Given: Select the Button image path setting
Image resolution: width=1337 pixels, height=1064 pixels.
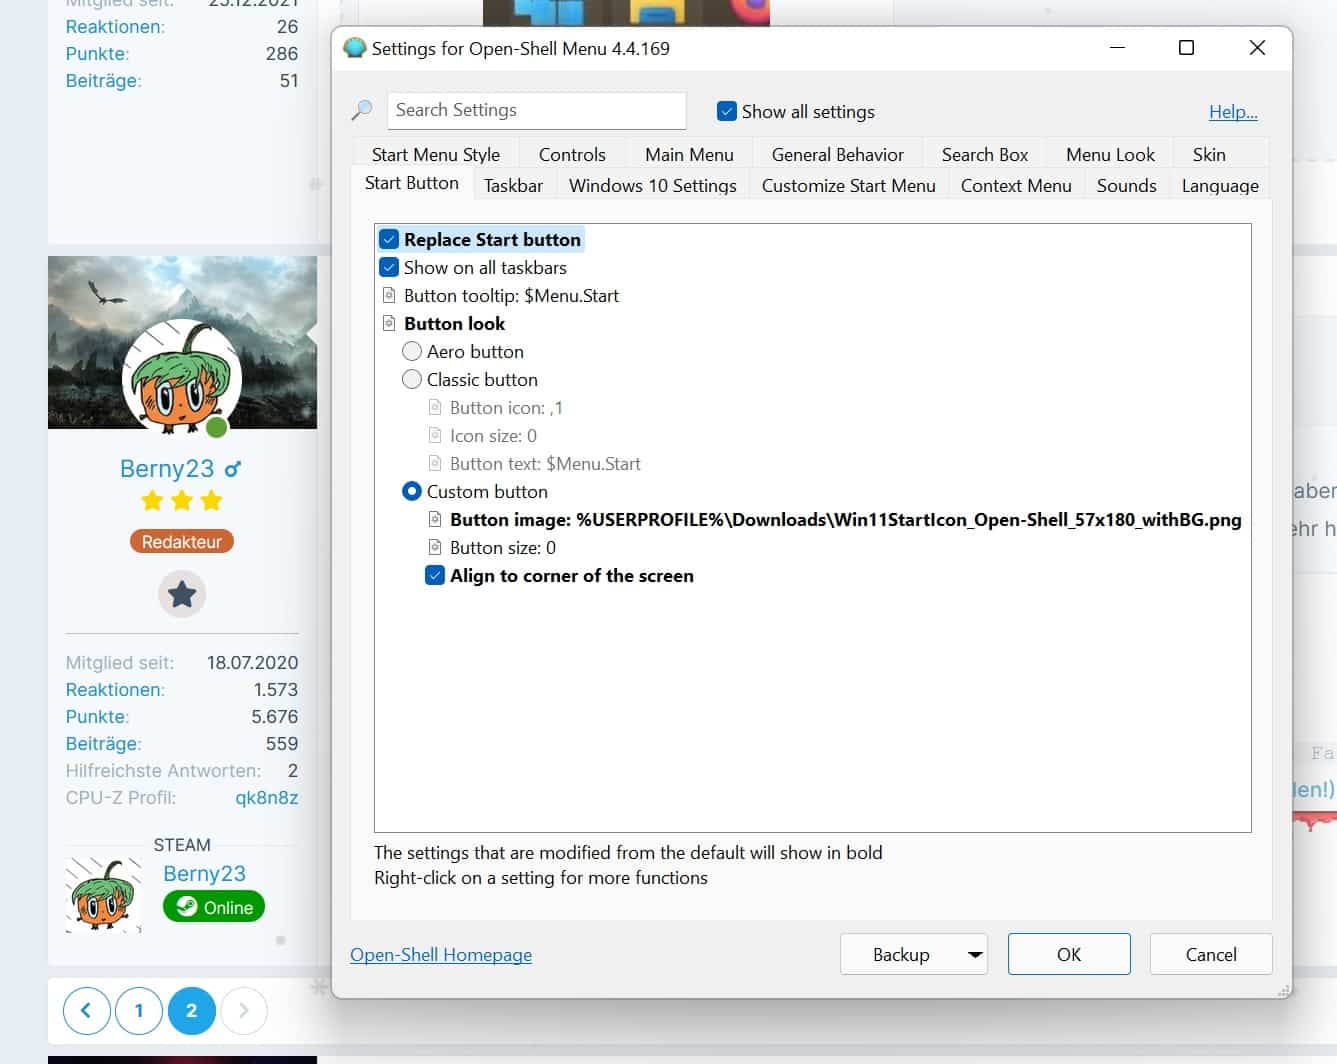Looking at the screenshot, I should click(845, 519).
